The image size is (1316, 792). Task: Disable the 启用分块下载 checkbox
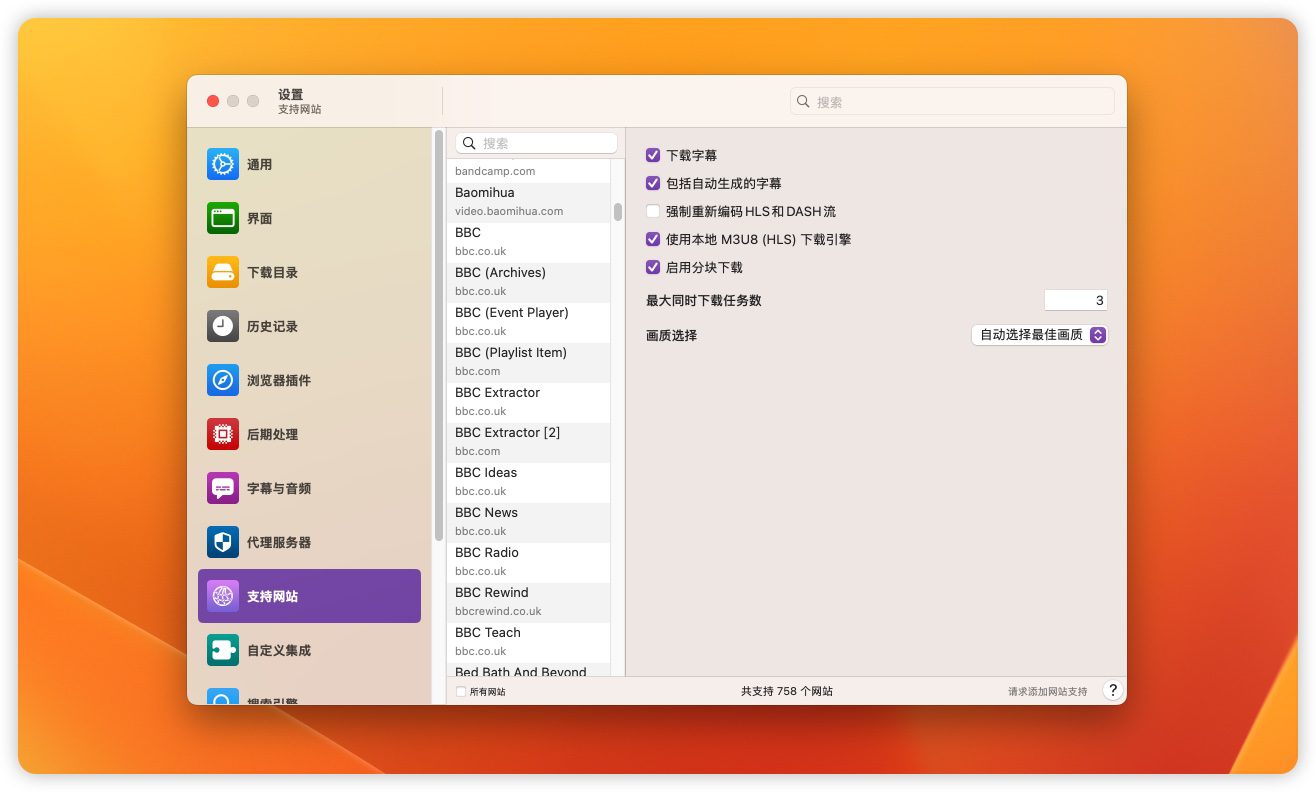[x=653, y=267]
